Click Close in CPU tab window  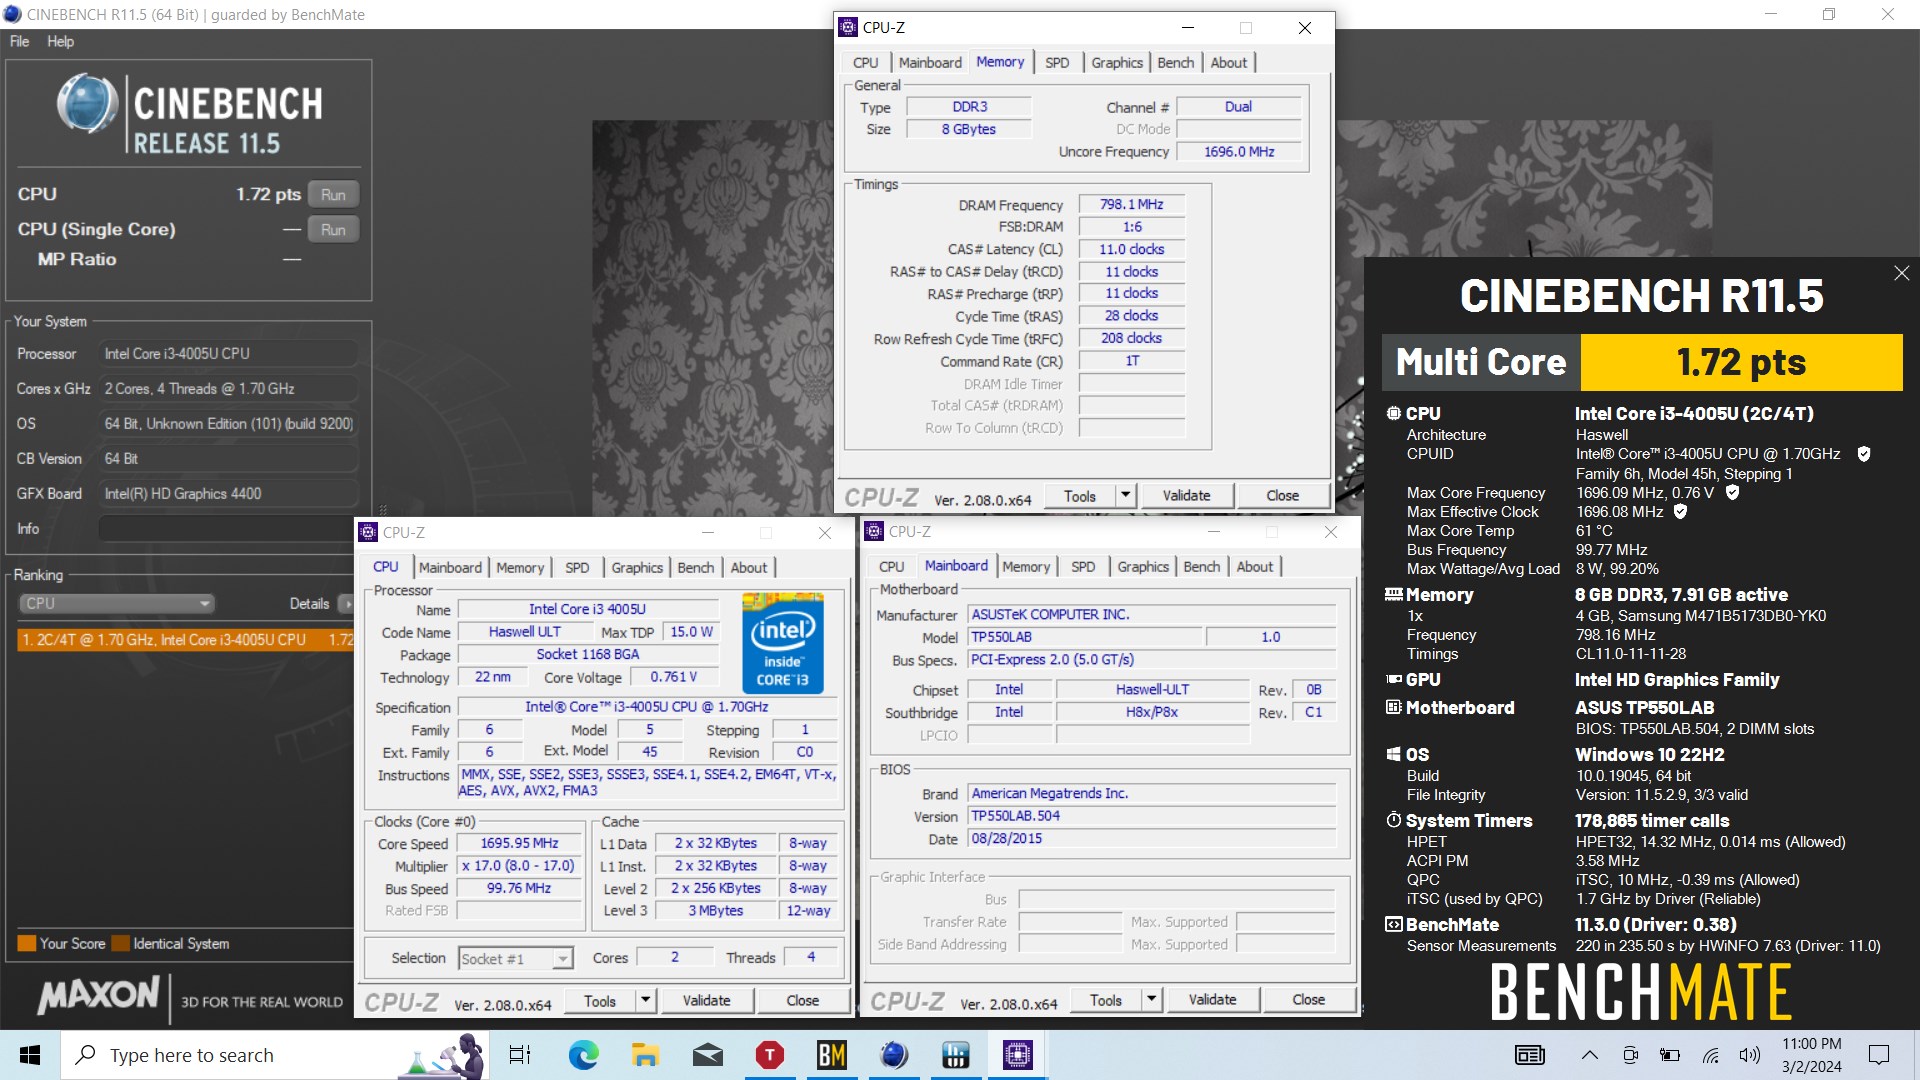(803, 1001)
